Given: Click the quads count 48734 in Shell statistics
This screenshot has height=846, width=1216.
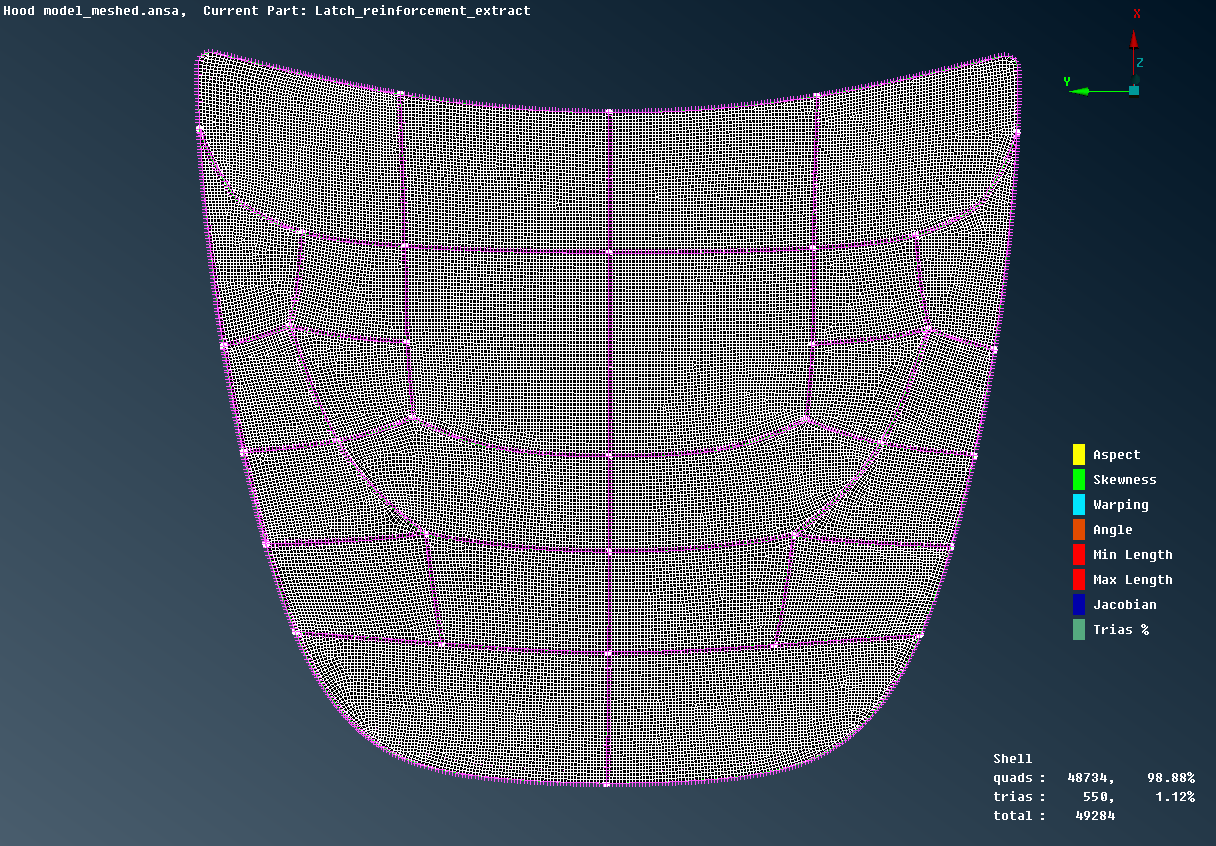Looking at the screenshot, I should tap(1089, 777).
